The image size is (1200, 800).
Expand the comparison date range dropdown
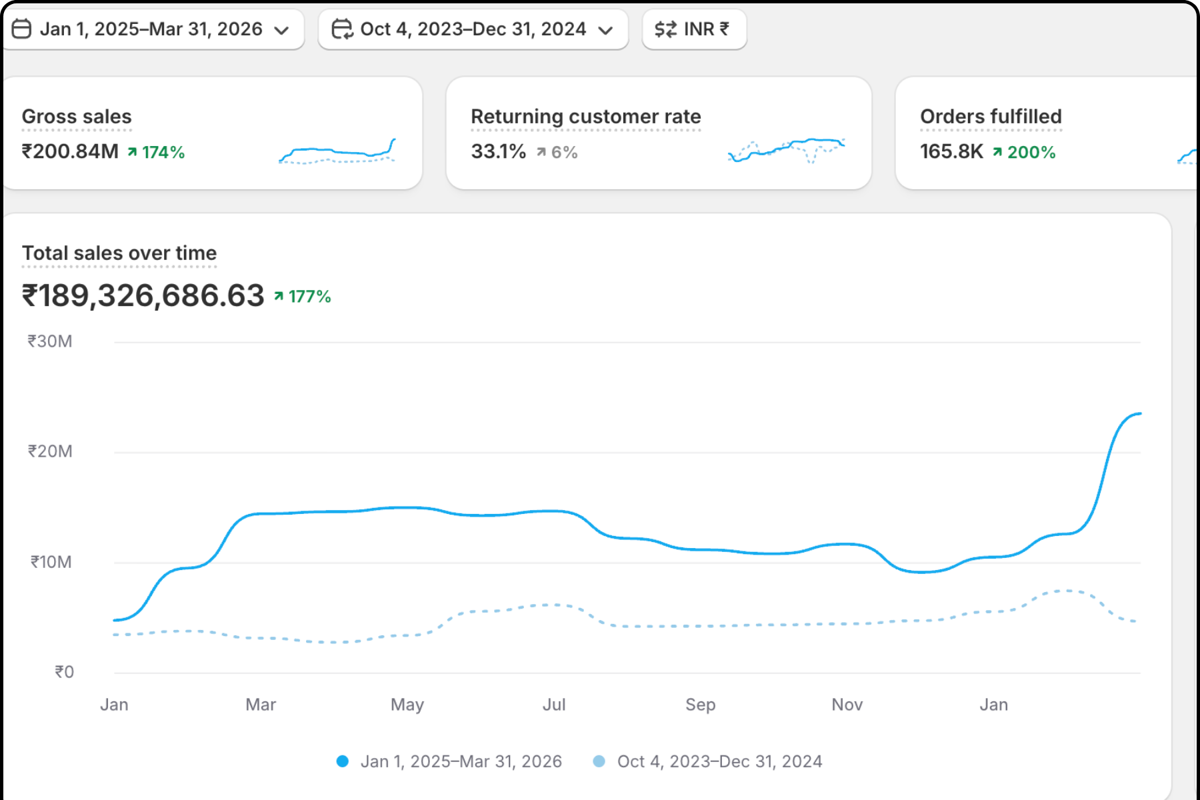pyautogui.click(x=472, y=29)
